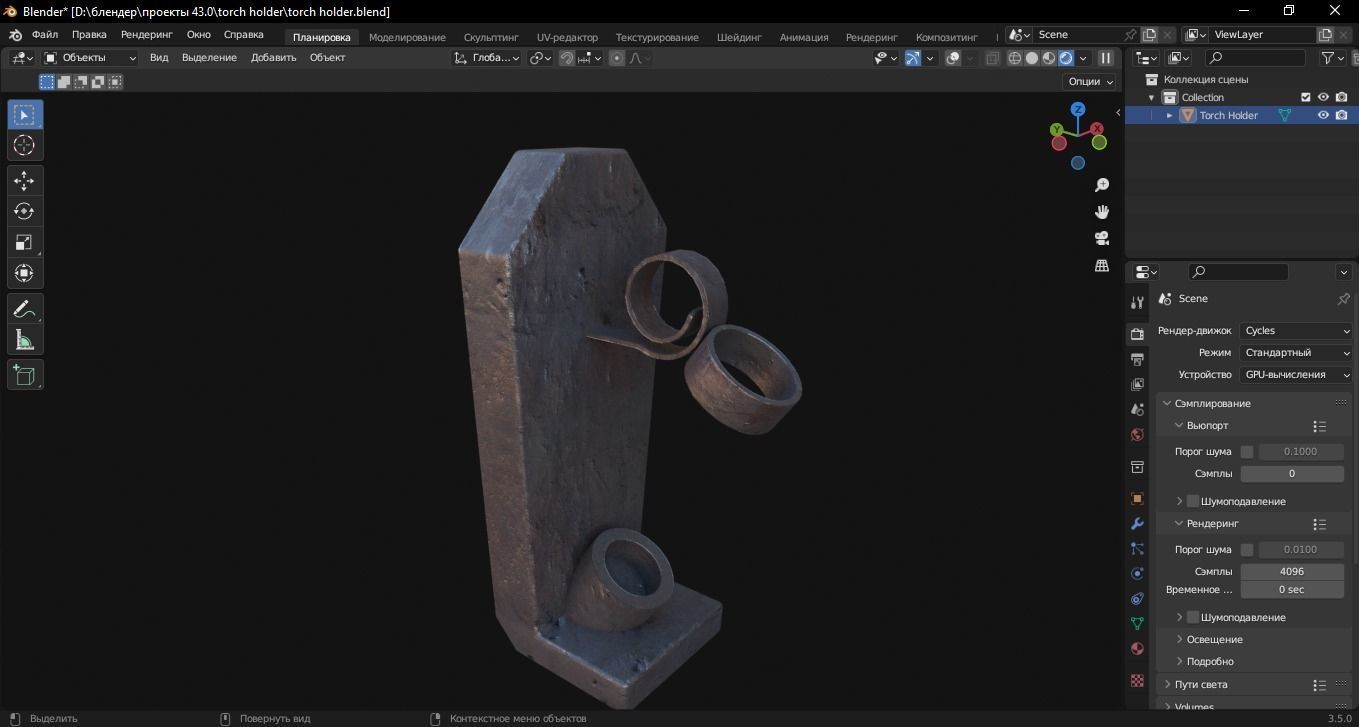Open the Добавить menu in viewport header
This screenshot has height=727, width=1359.
273,58
